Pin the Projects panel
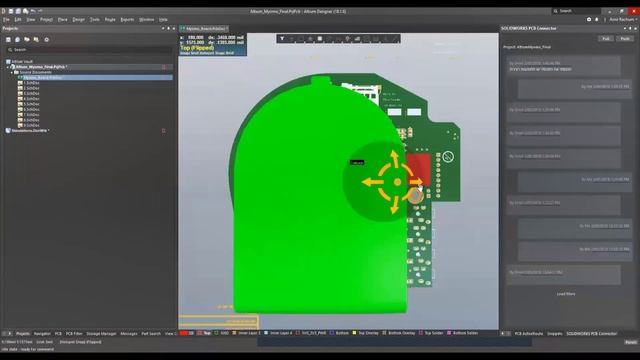This screenshot has height=360, width=640. pos(168,28)
